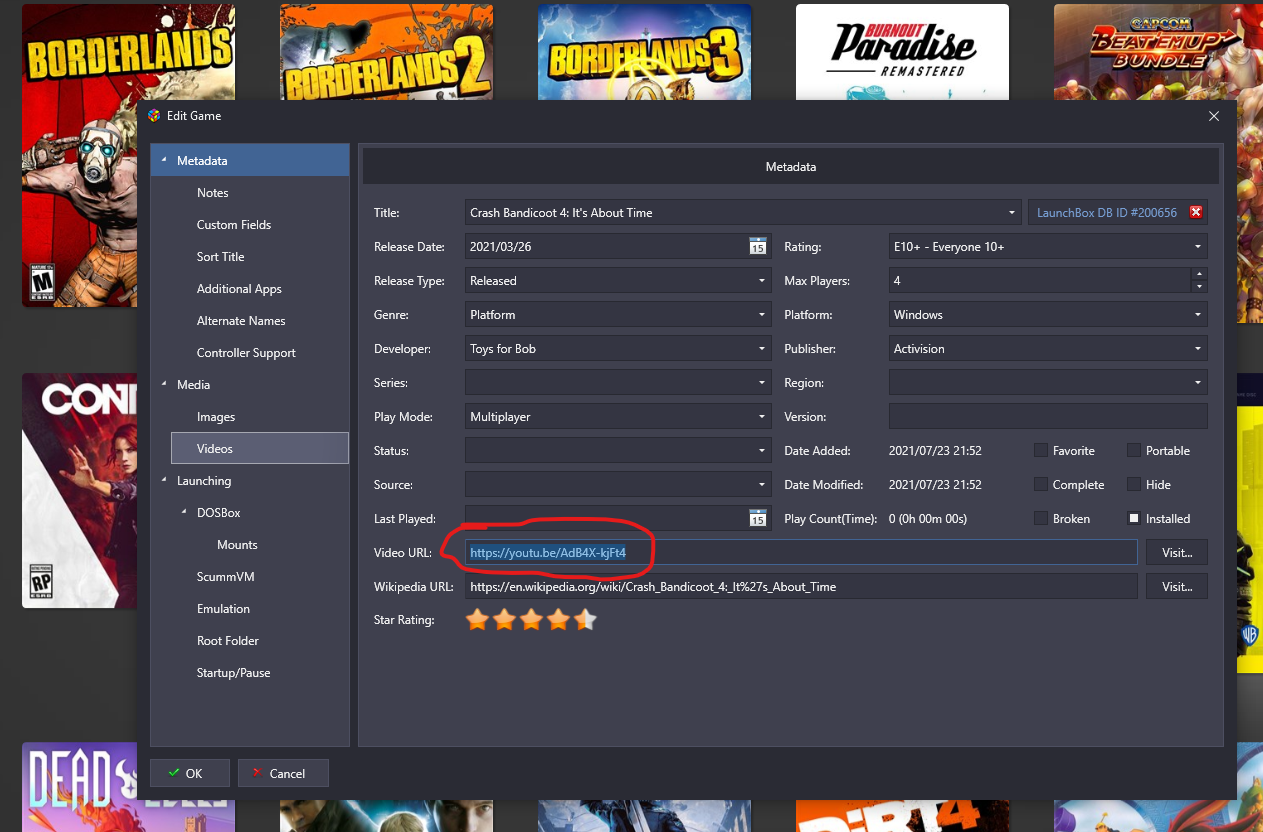Screen dimensions: 1263x832
Task: Open the Platform dropdown showing Windows
Action: (1198, 315)
